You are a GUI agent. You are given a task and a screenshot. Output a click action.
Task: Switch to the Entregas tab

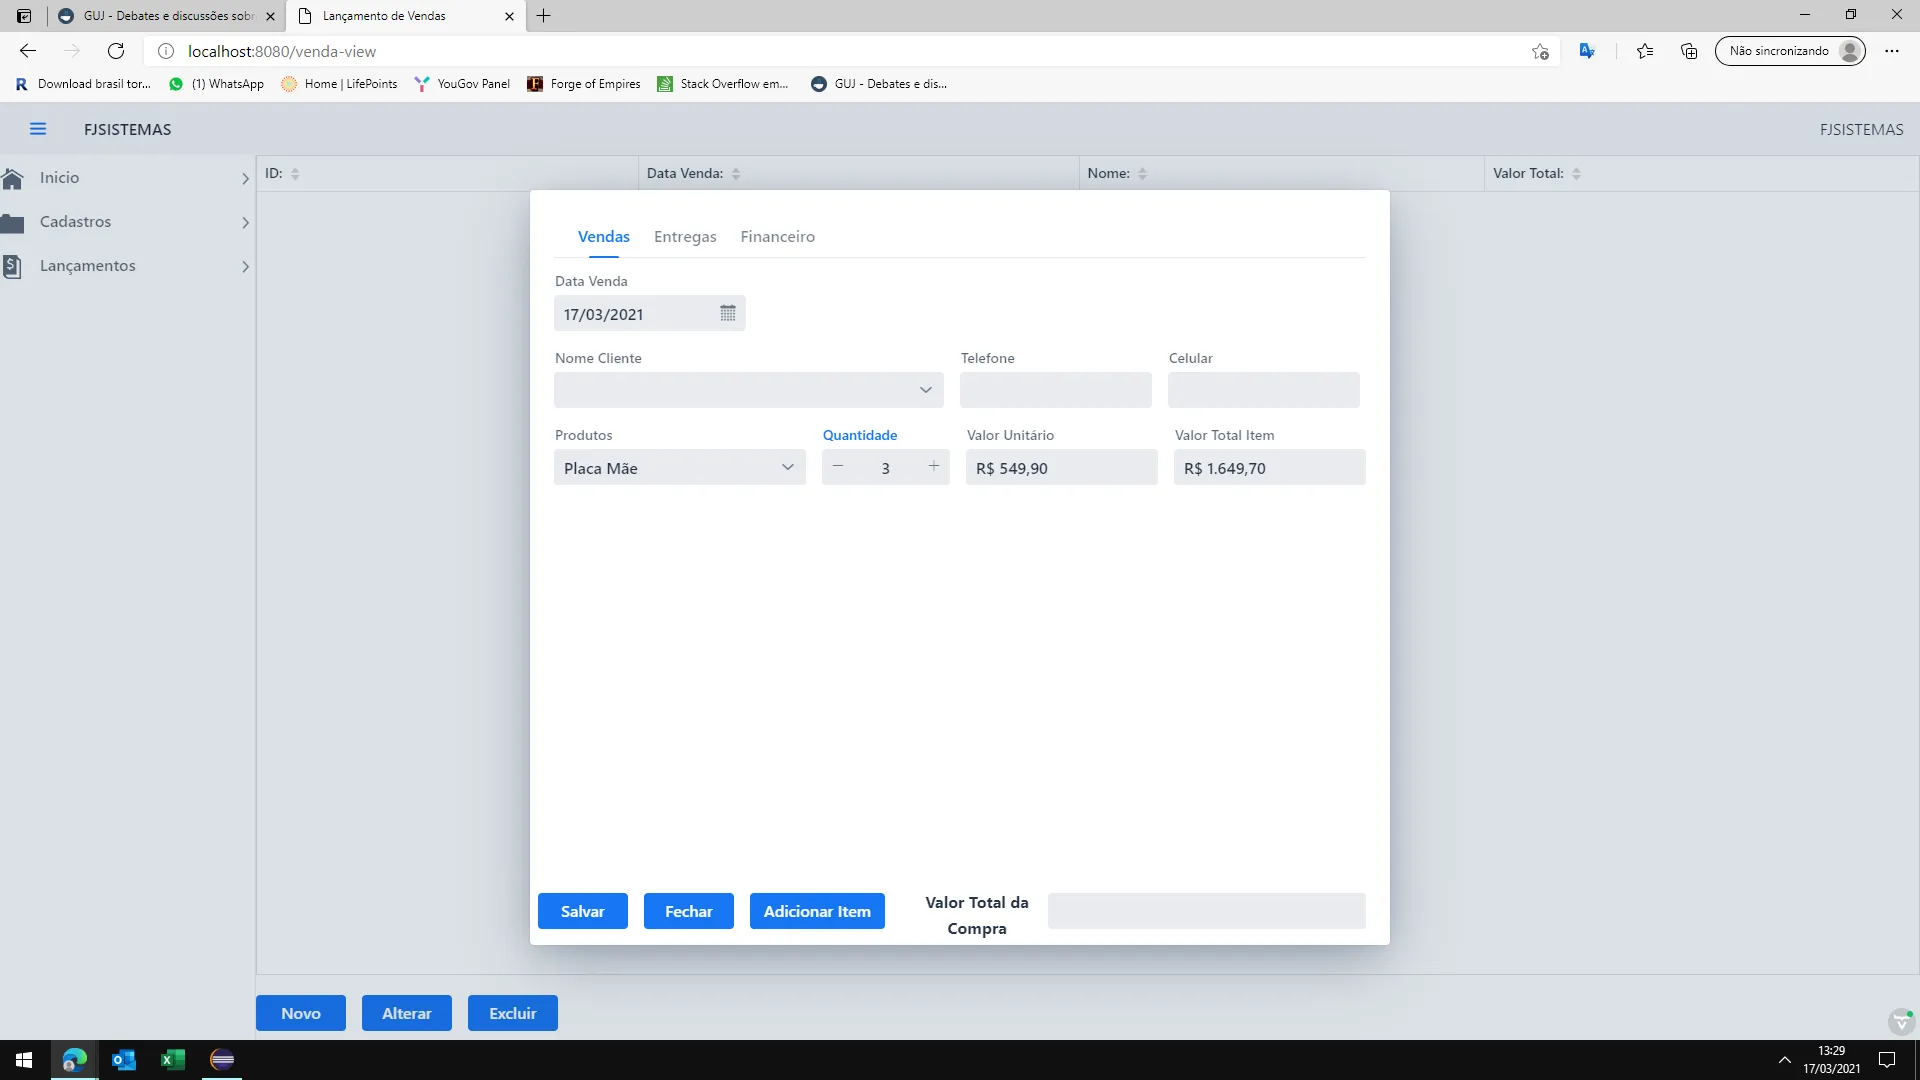tap(685, 237)
